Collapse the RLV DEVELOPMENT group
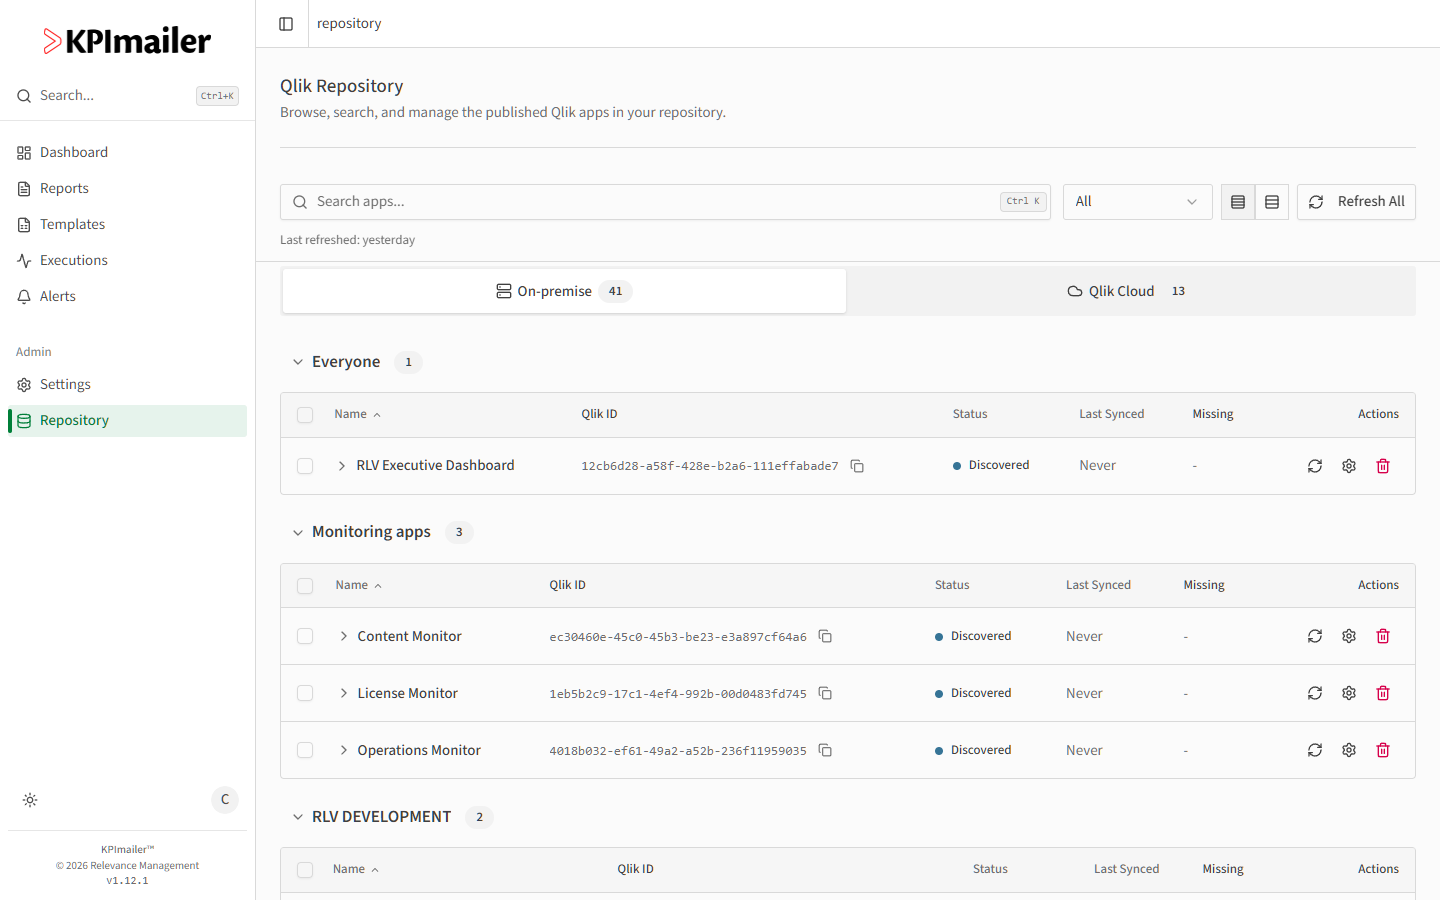1440x900 pixels. [x=297, y=817]
